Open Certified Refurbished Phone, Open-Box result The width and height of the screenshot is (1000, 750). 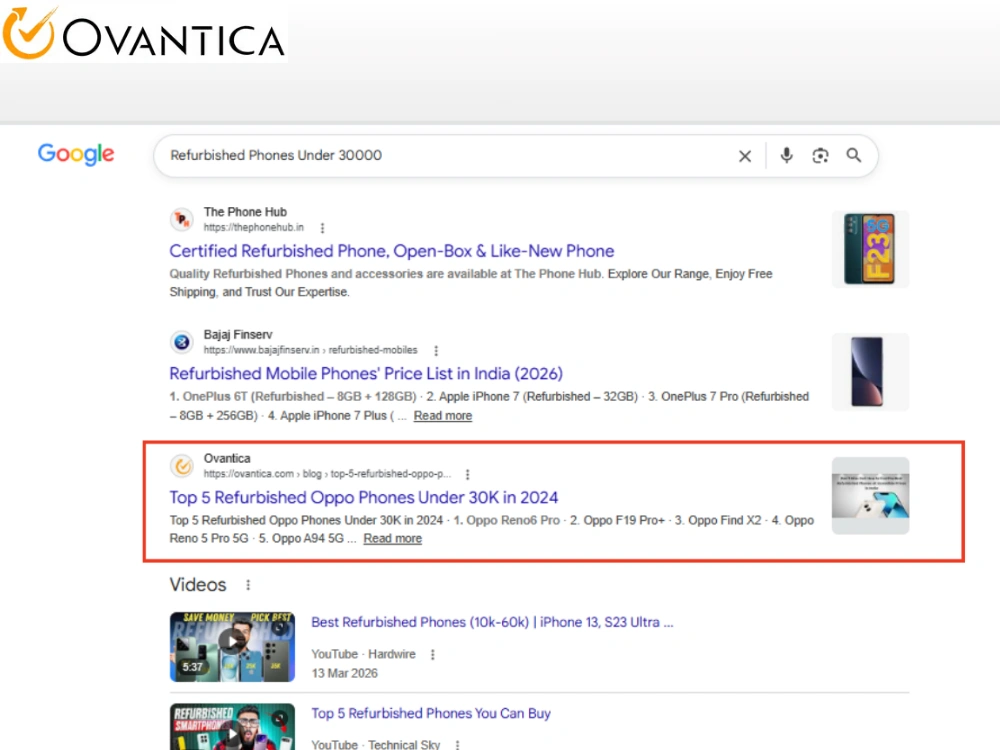coord(392,251)
